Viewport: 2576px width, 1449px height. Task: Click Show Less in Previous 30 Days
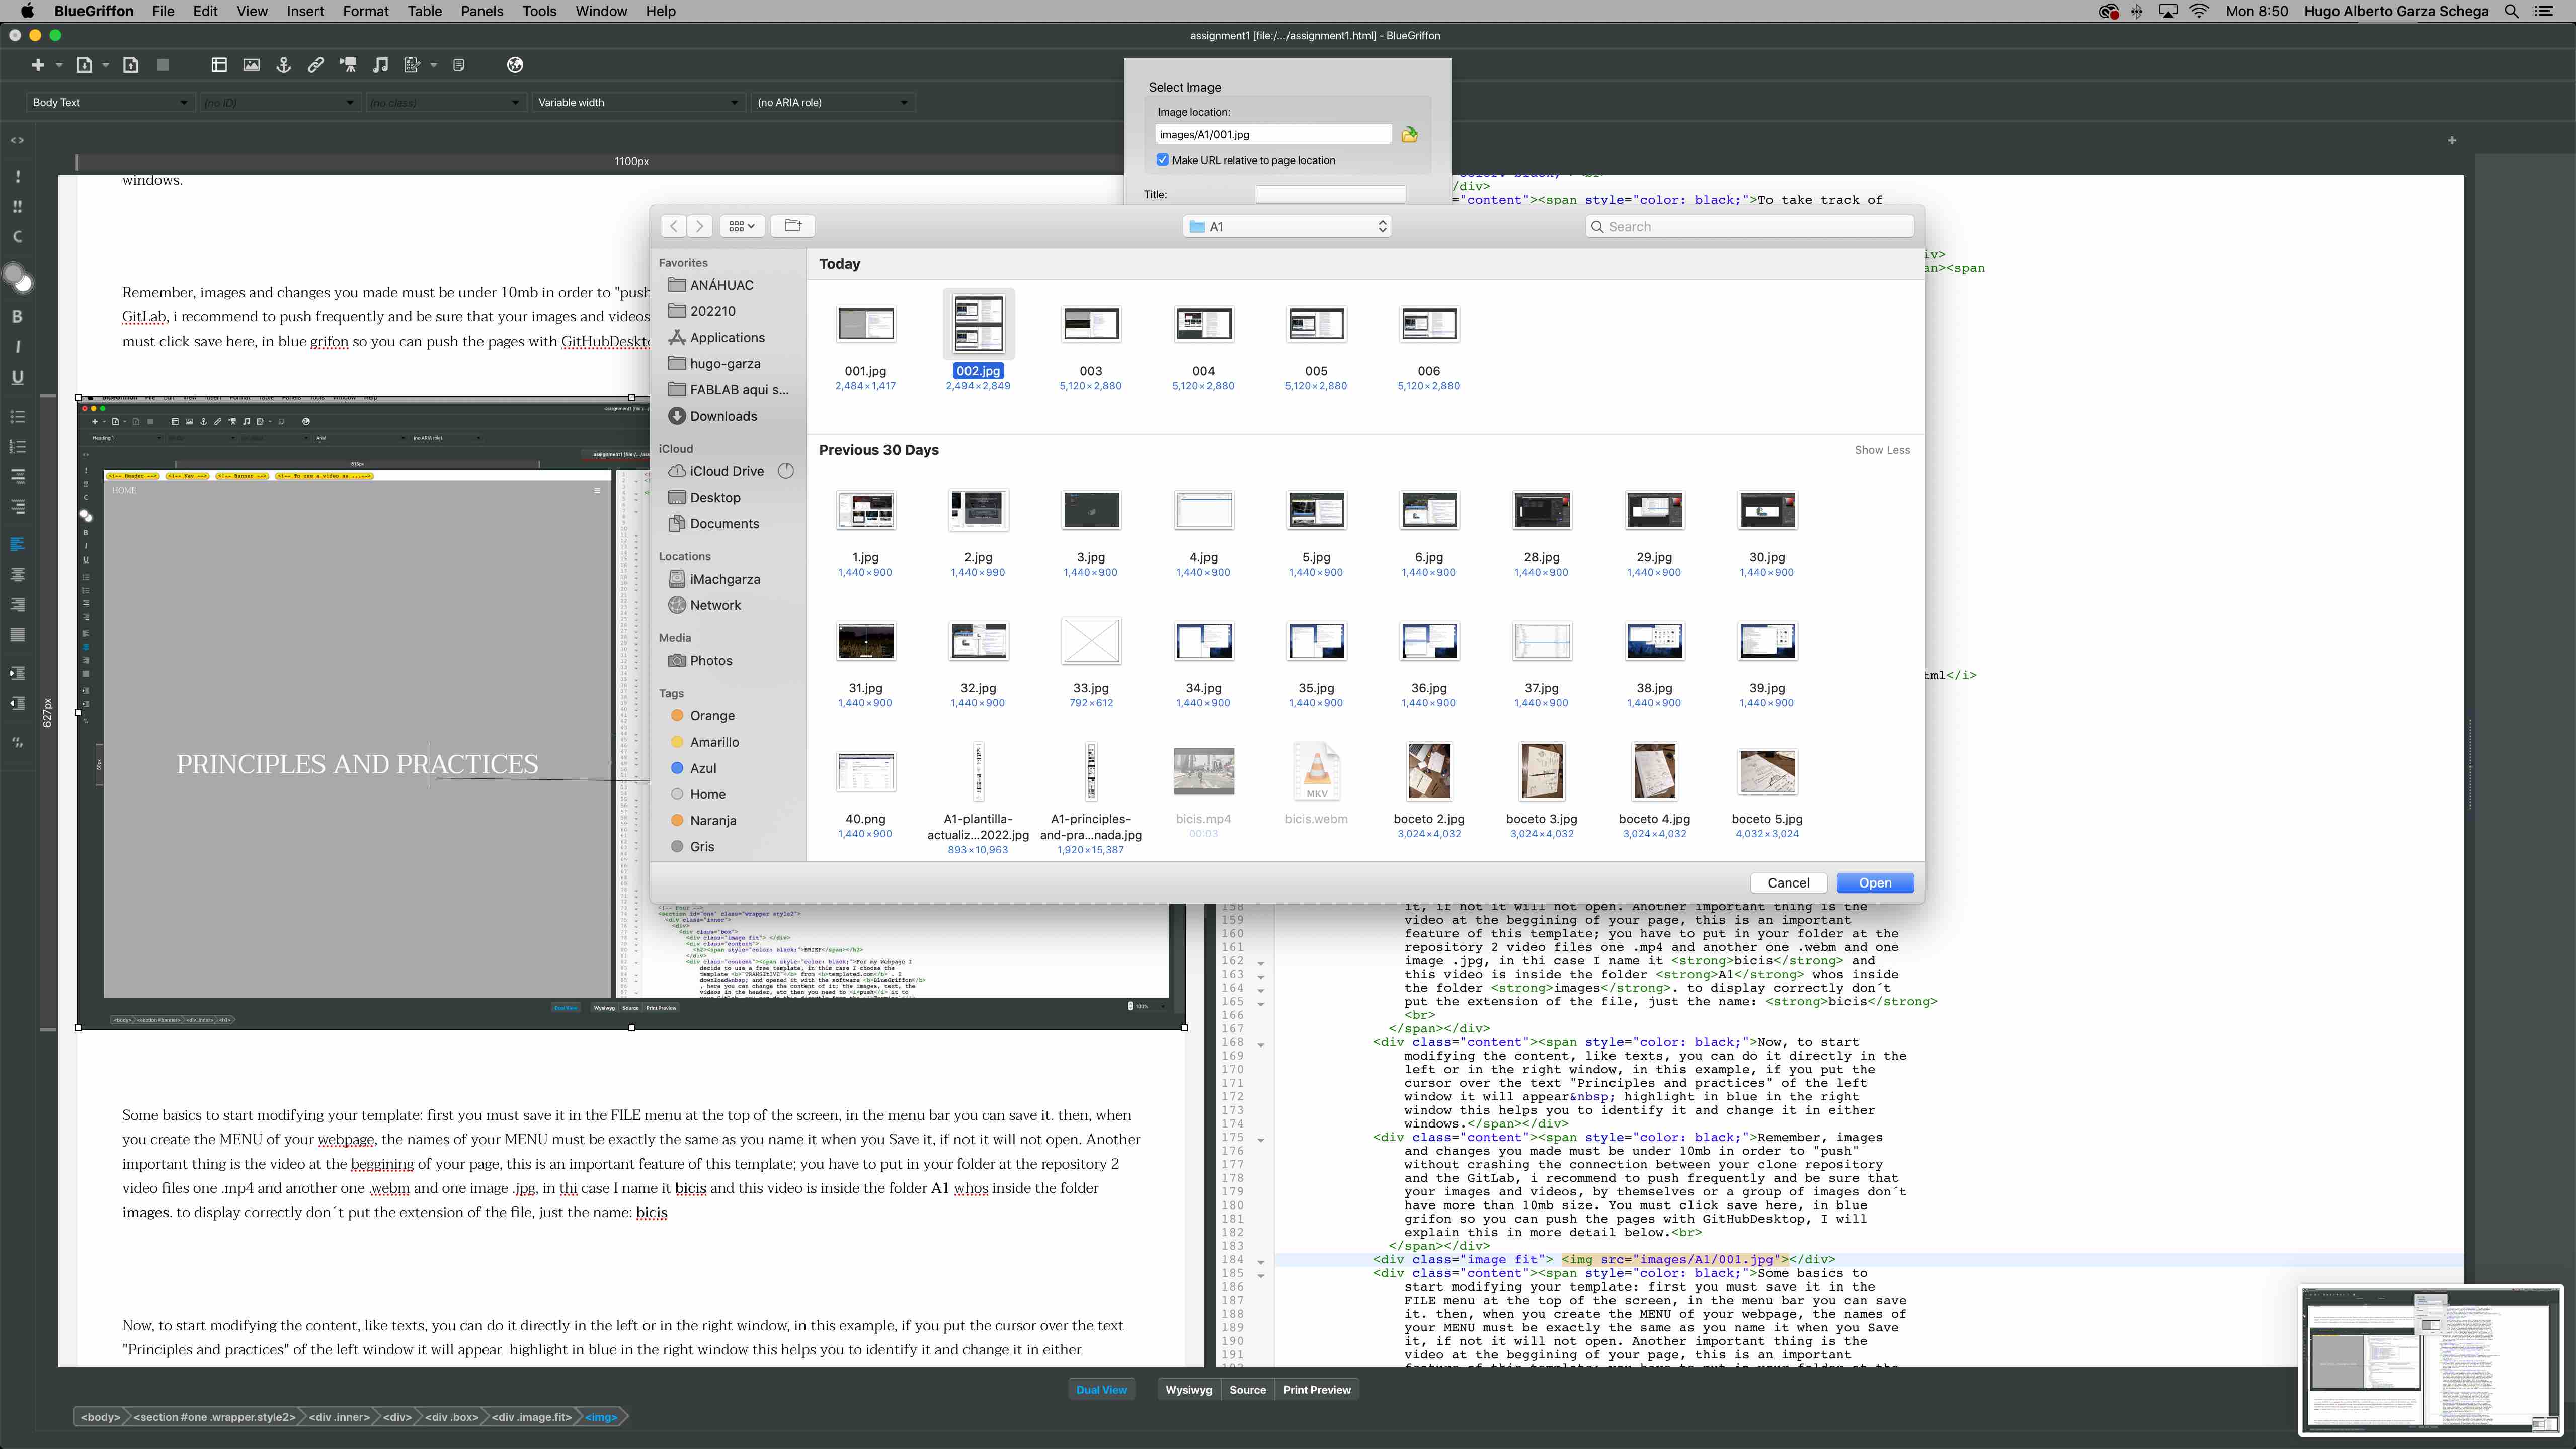click(x=1881, y=450)
